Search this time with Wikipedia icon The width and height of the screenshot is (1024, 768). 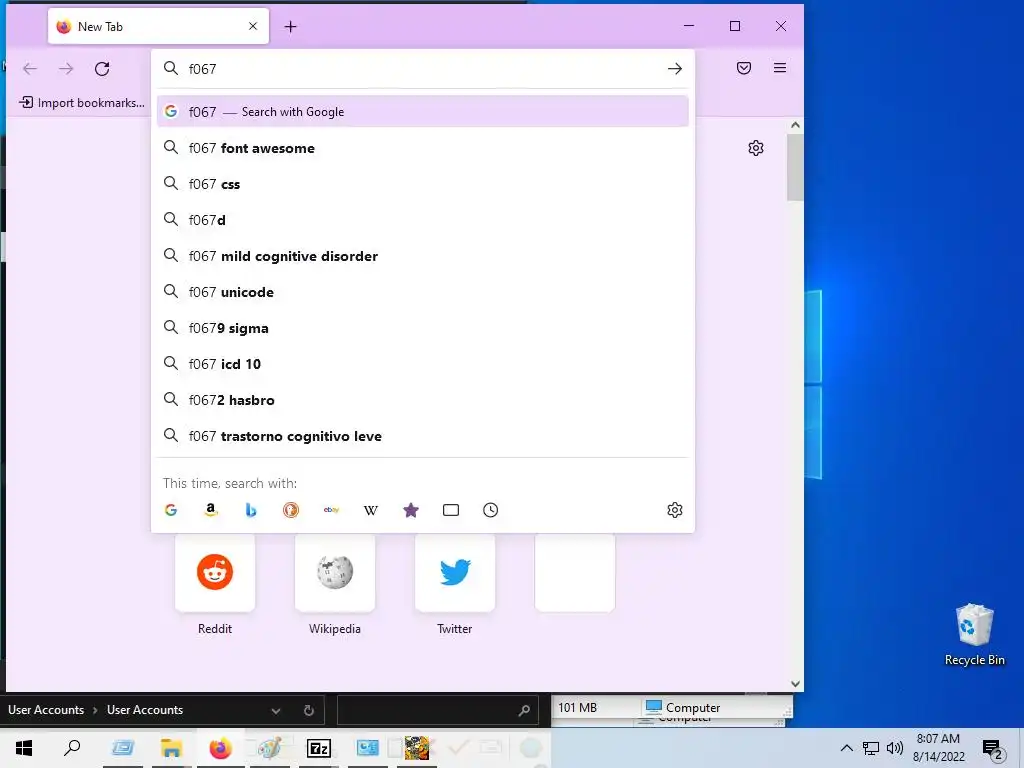click(x=371, y=510)
